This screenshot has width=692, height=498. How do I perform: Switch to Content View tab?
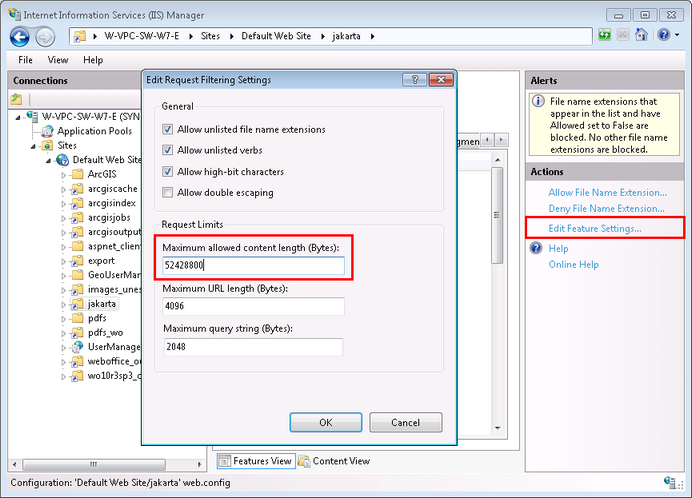coord(335,461)
